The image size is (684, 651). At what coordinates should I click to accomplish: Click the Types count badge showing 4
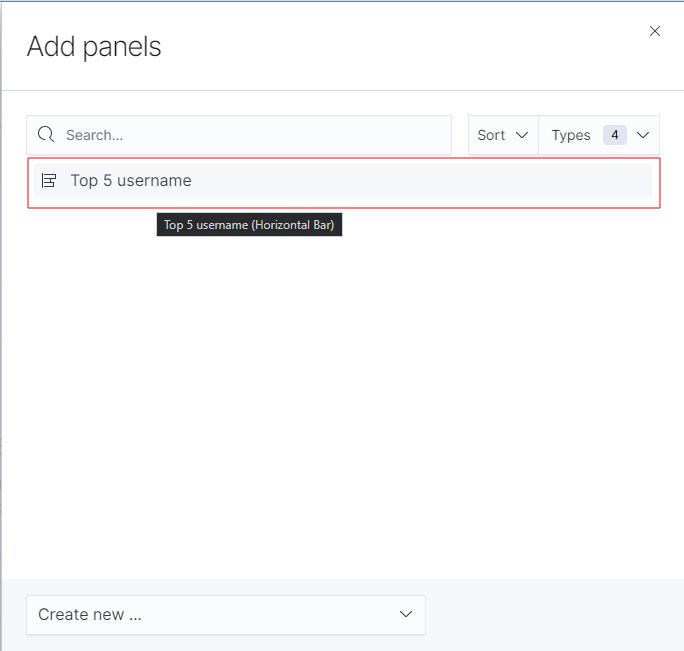point(615,135)
